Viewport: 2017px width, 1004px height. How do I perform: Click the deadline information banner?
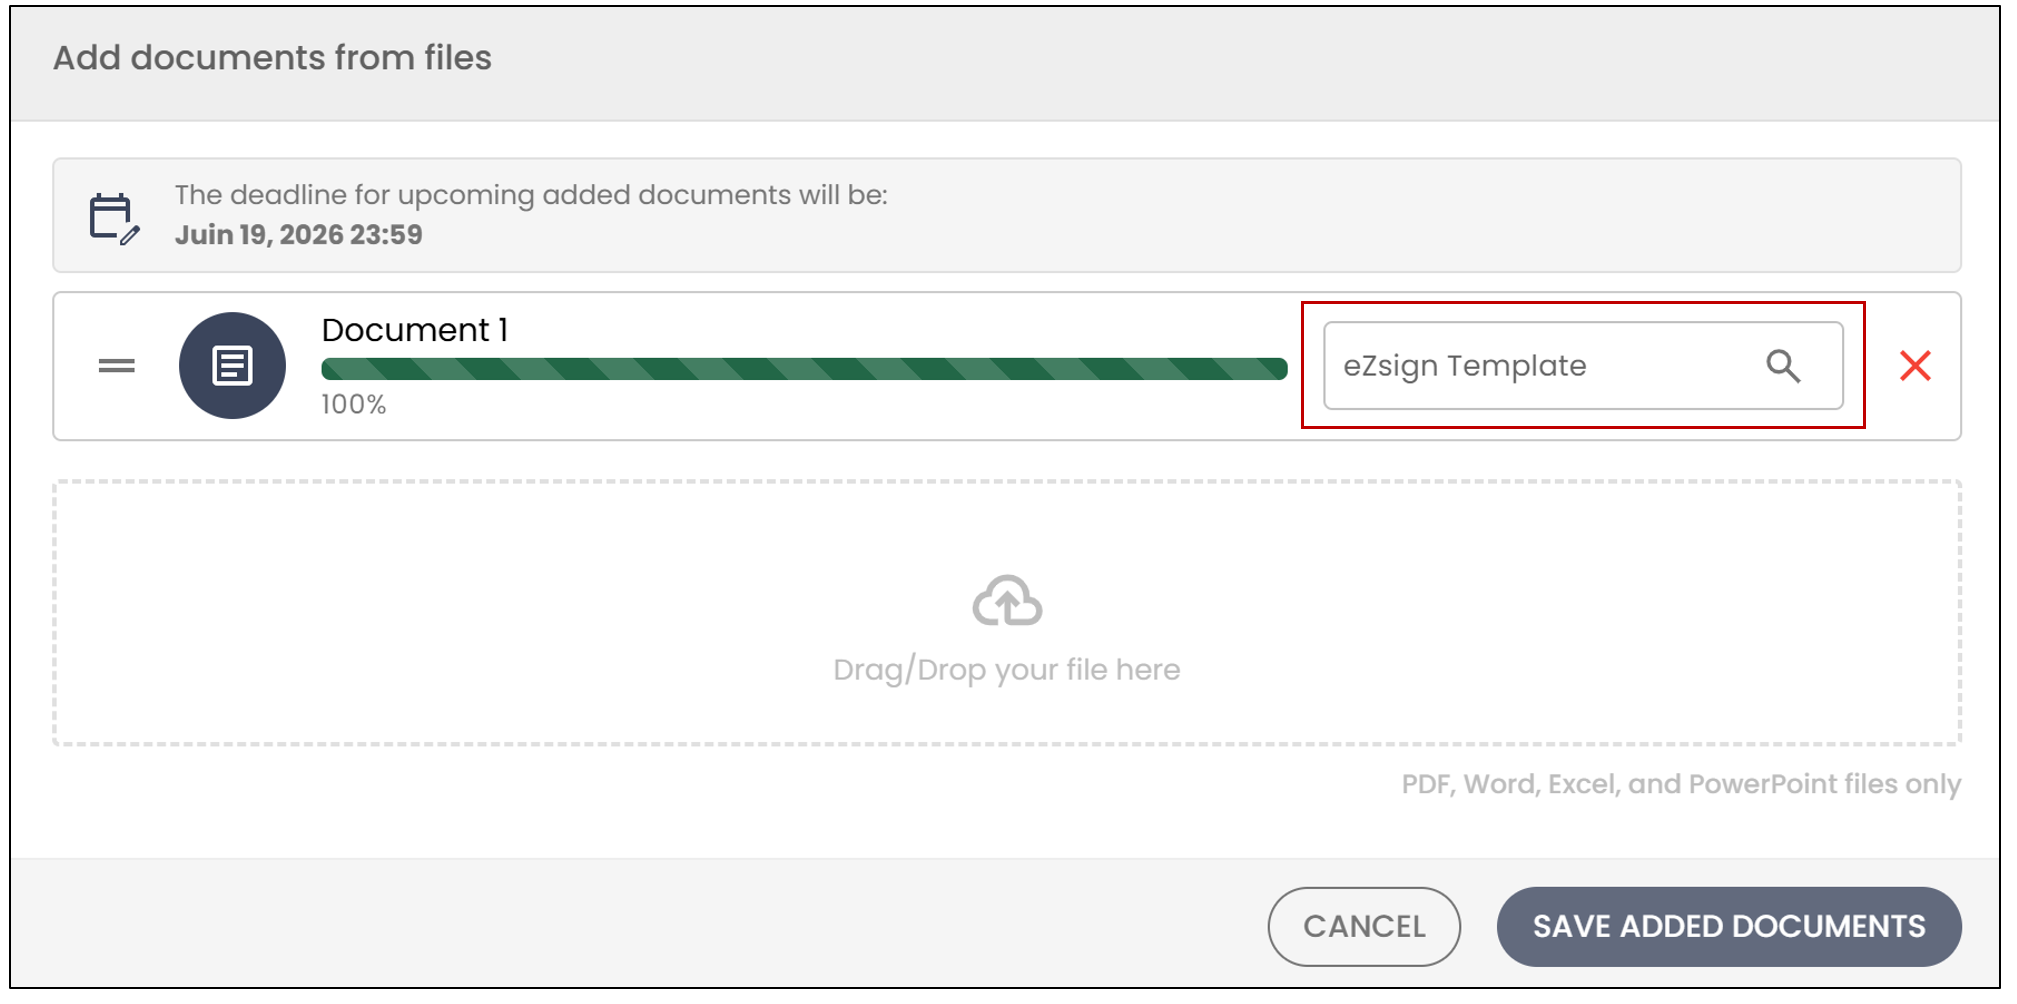[x=1007, y=215]
